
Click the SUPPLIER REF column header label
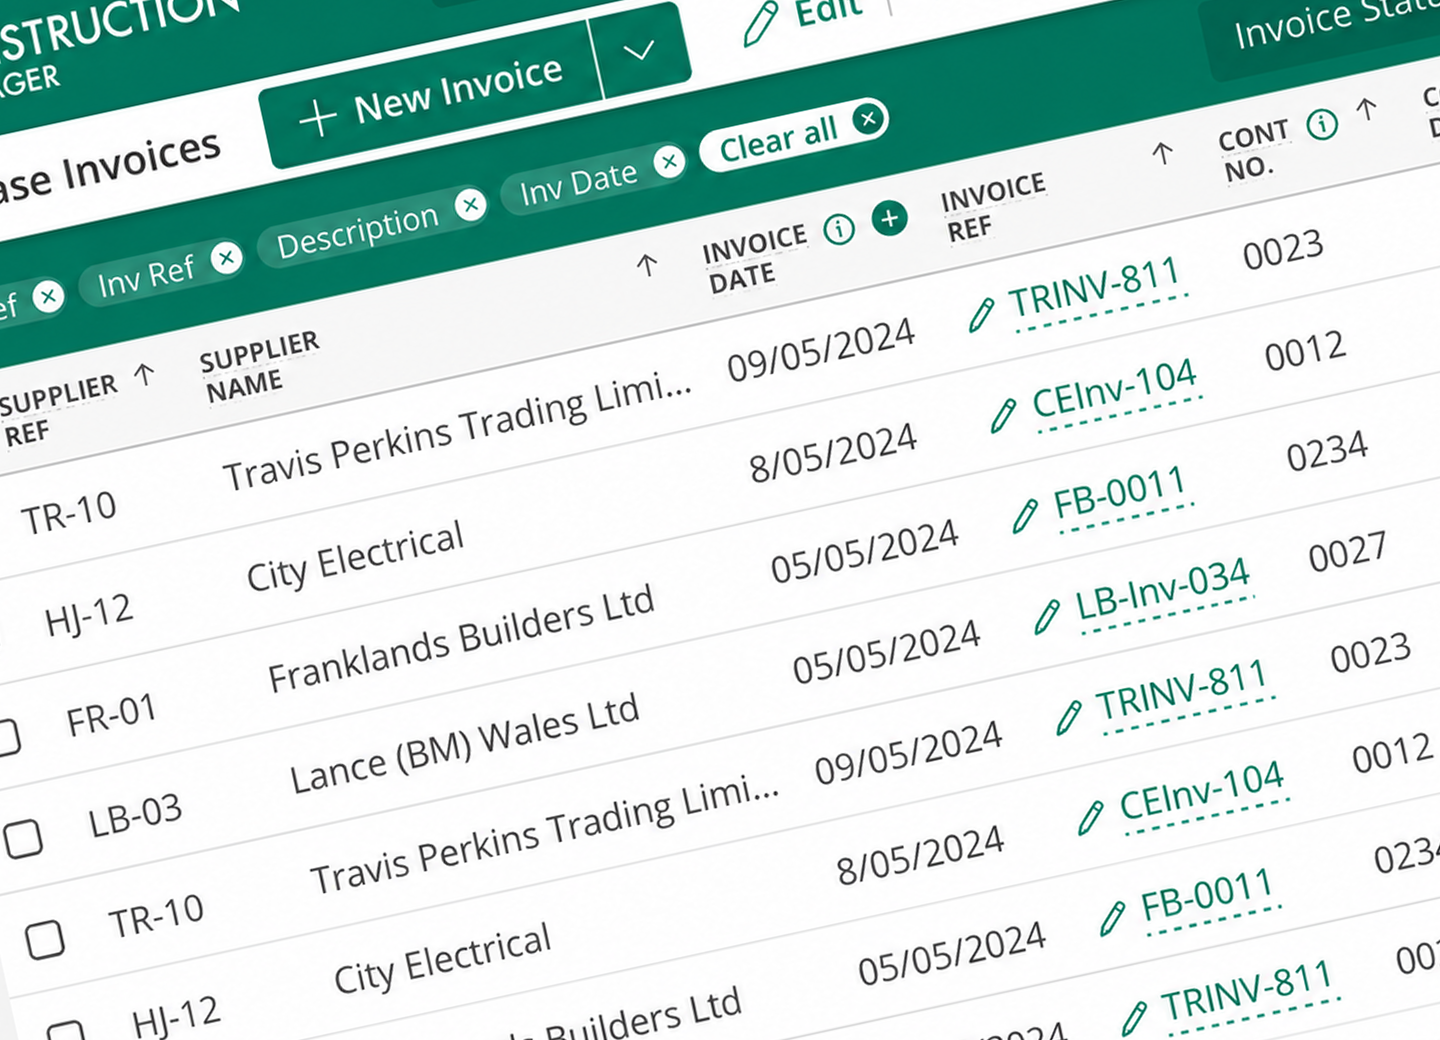(58, 412)
